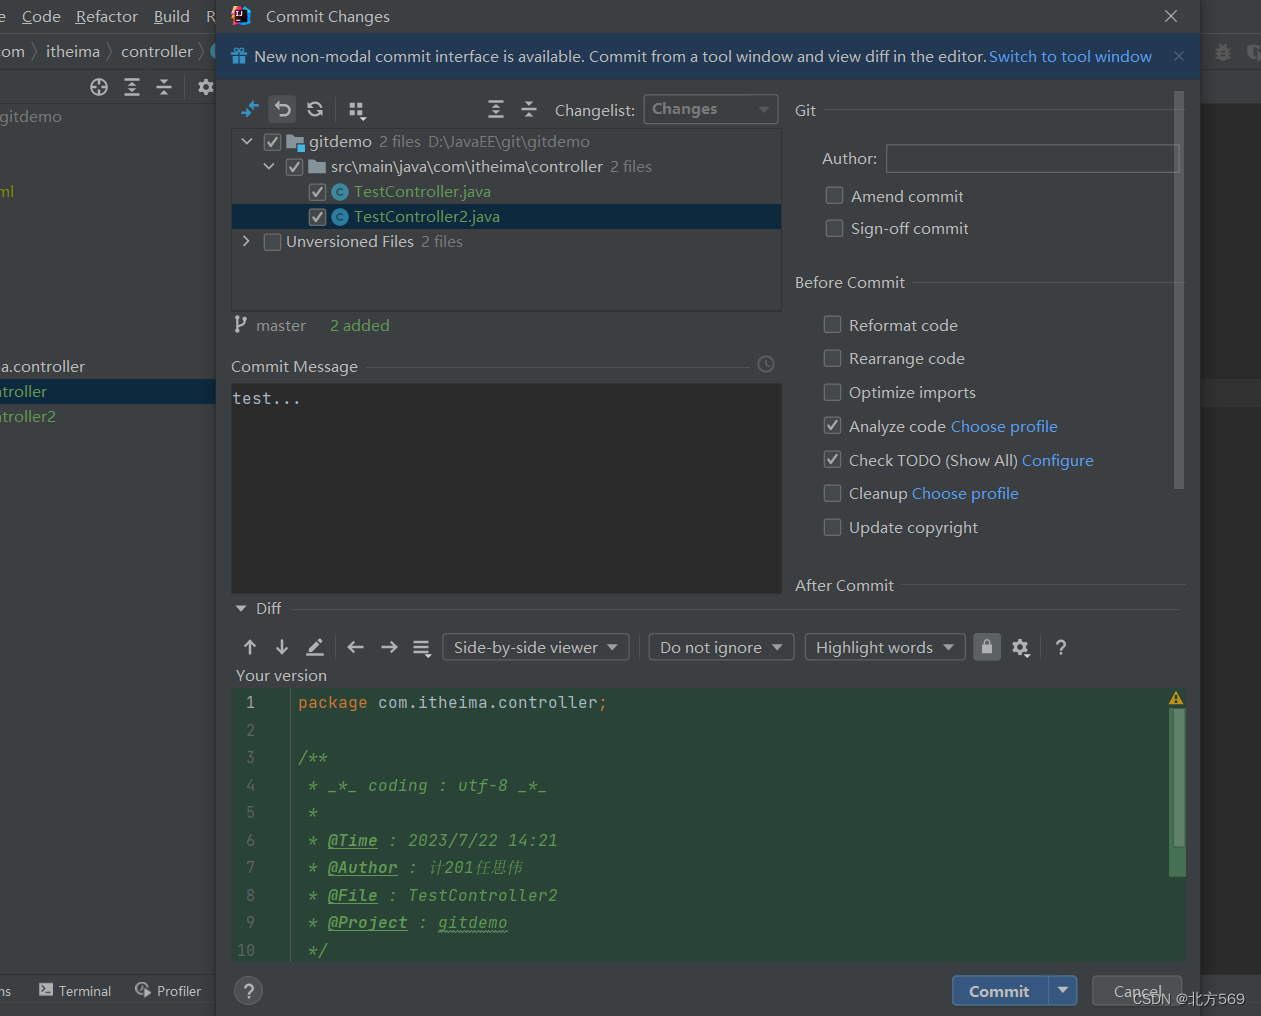Enable the Amend commit checkbox
Viewport: 1261px width, 1016px height.
pos(834,196)
